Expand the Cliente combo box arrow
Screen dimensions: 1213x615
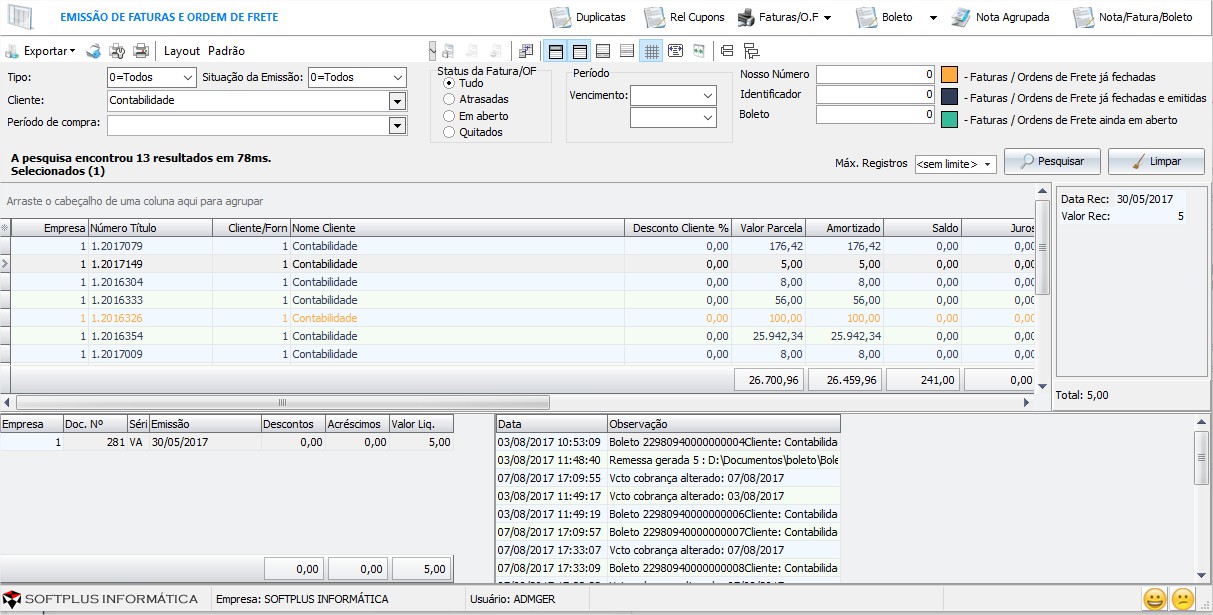coord(397,101)
